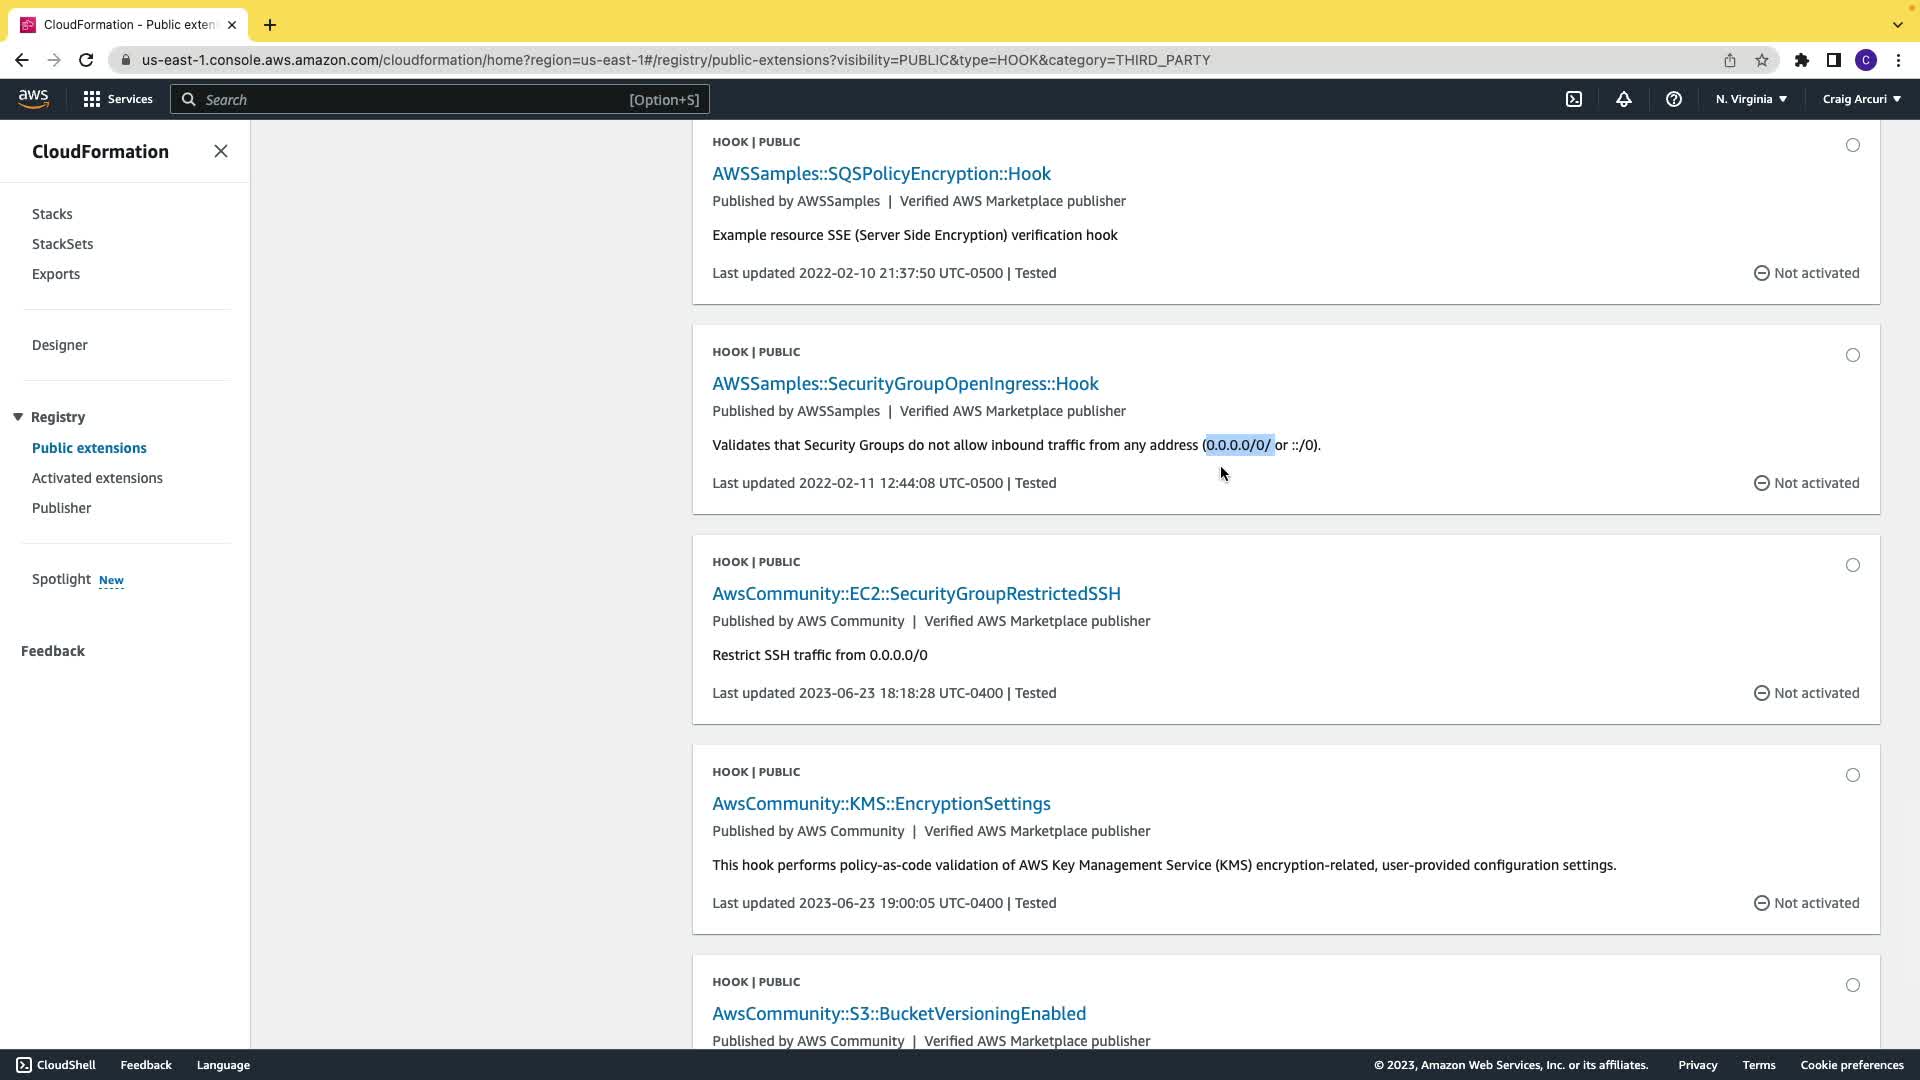
Task: Open the AWSSamples::SQSPolicyEncryption::Hook link
Action: pos(881,174)
